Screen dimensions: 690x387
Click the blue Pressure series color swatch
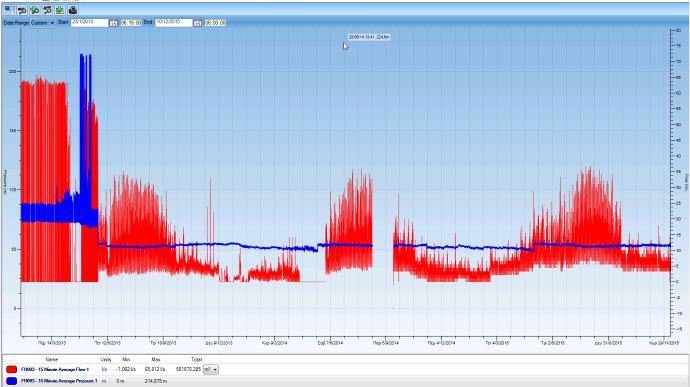click(x=11, y=381)
